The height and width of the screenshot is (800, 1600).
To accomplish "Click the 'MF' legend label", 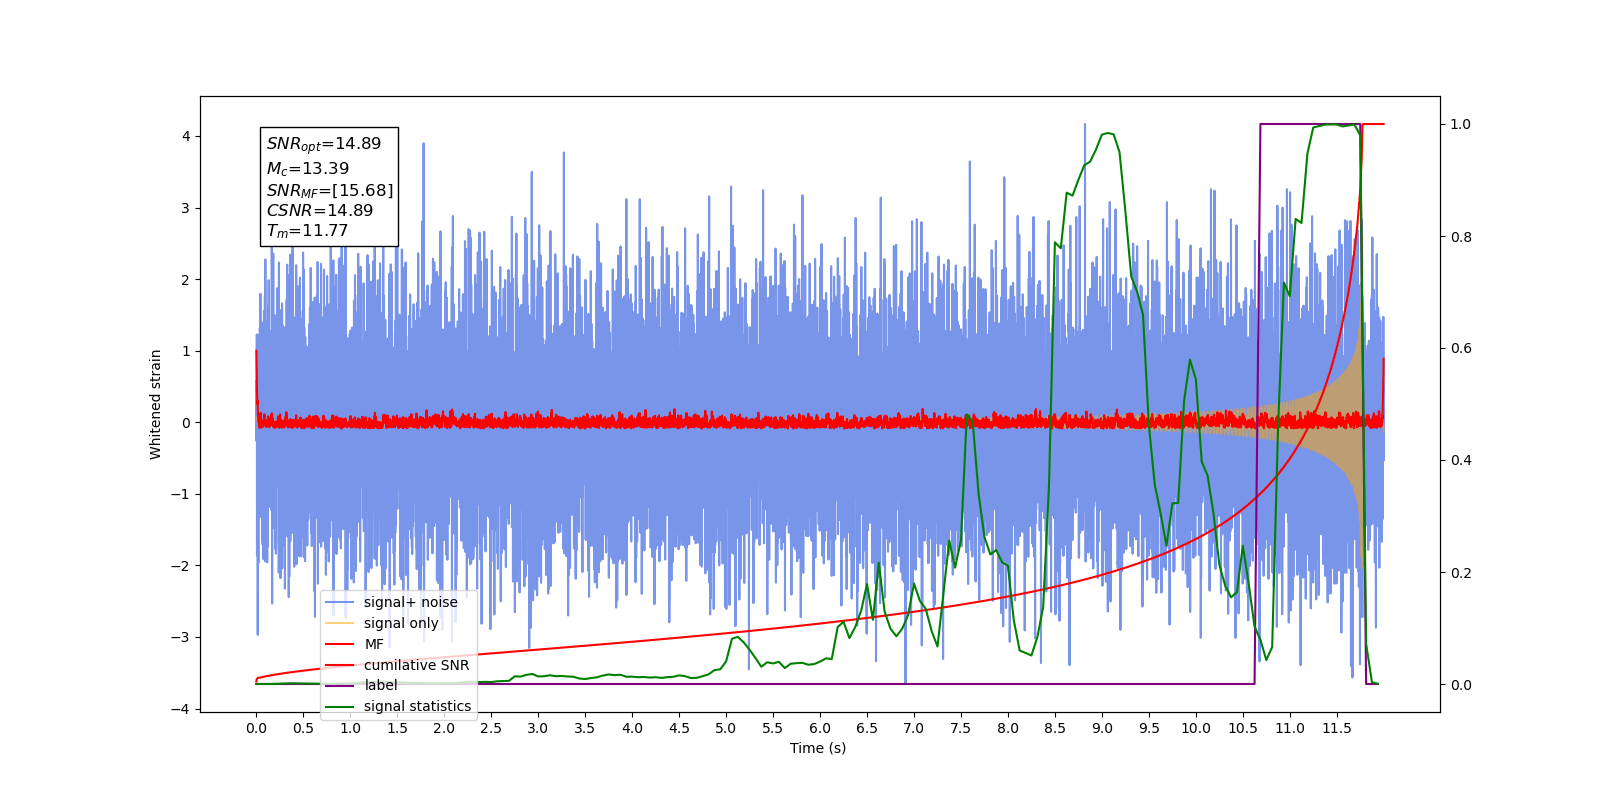I will click(374, 644).
